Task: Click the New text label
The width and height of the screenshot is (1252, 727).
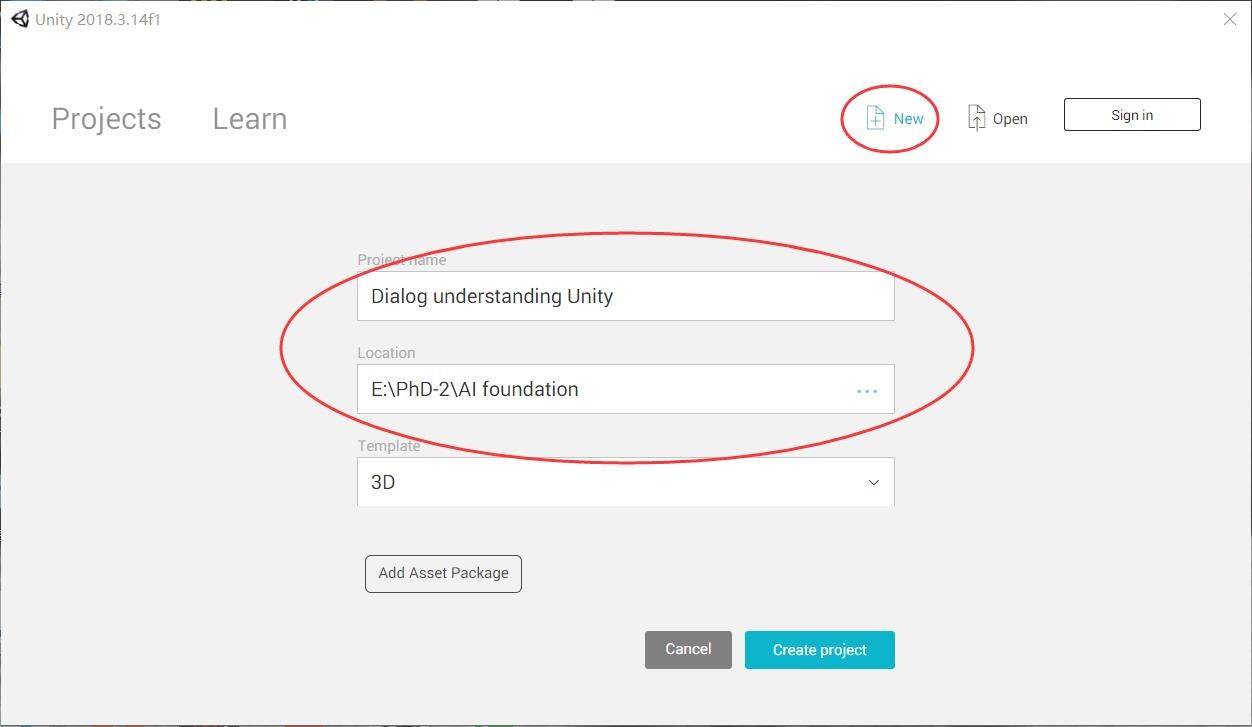Action: (908, 119)
